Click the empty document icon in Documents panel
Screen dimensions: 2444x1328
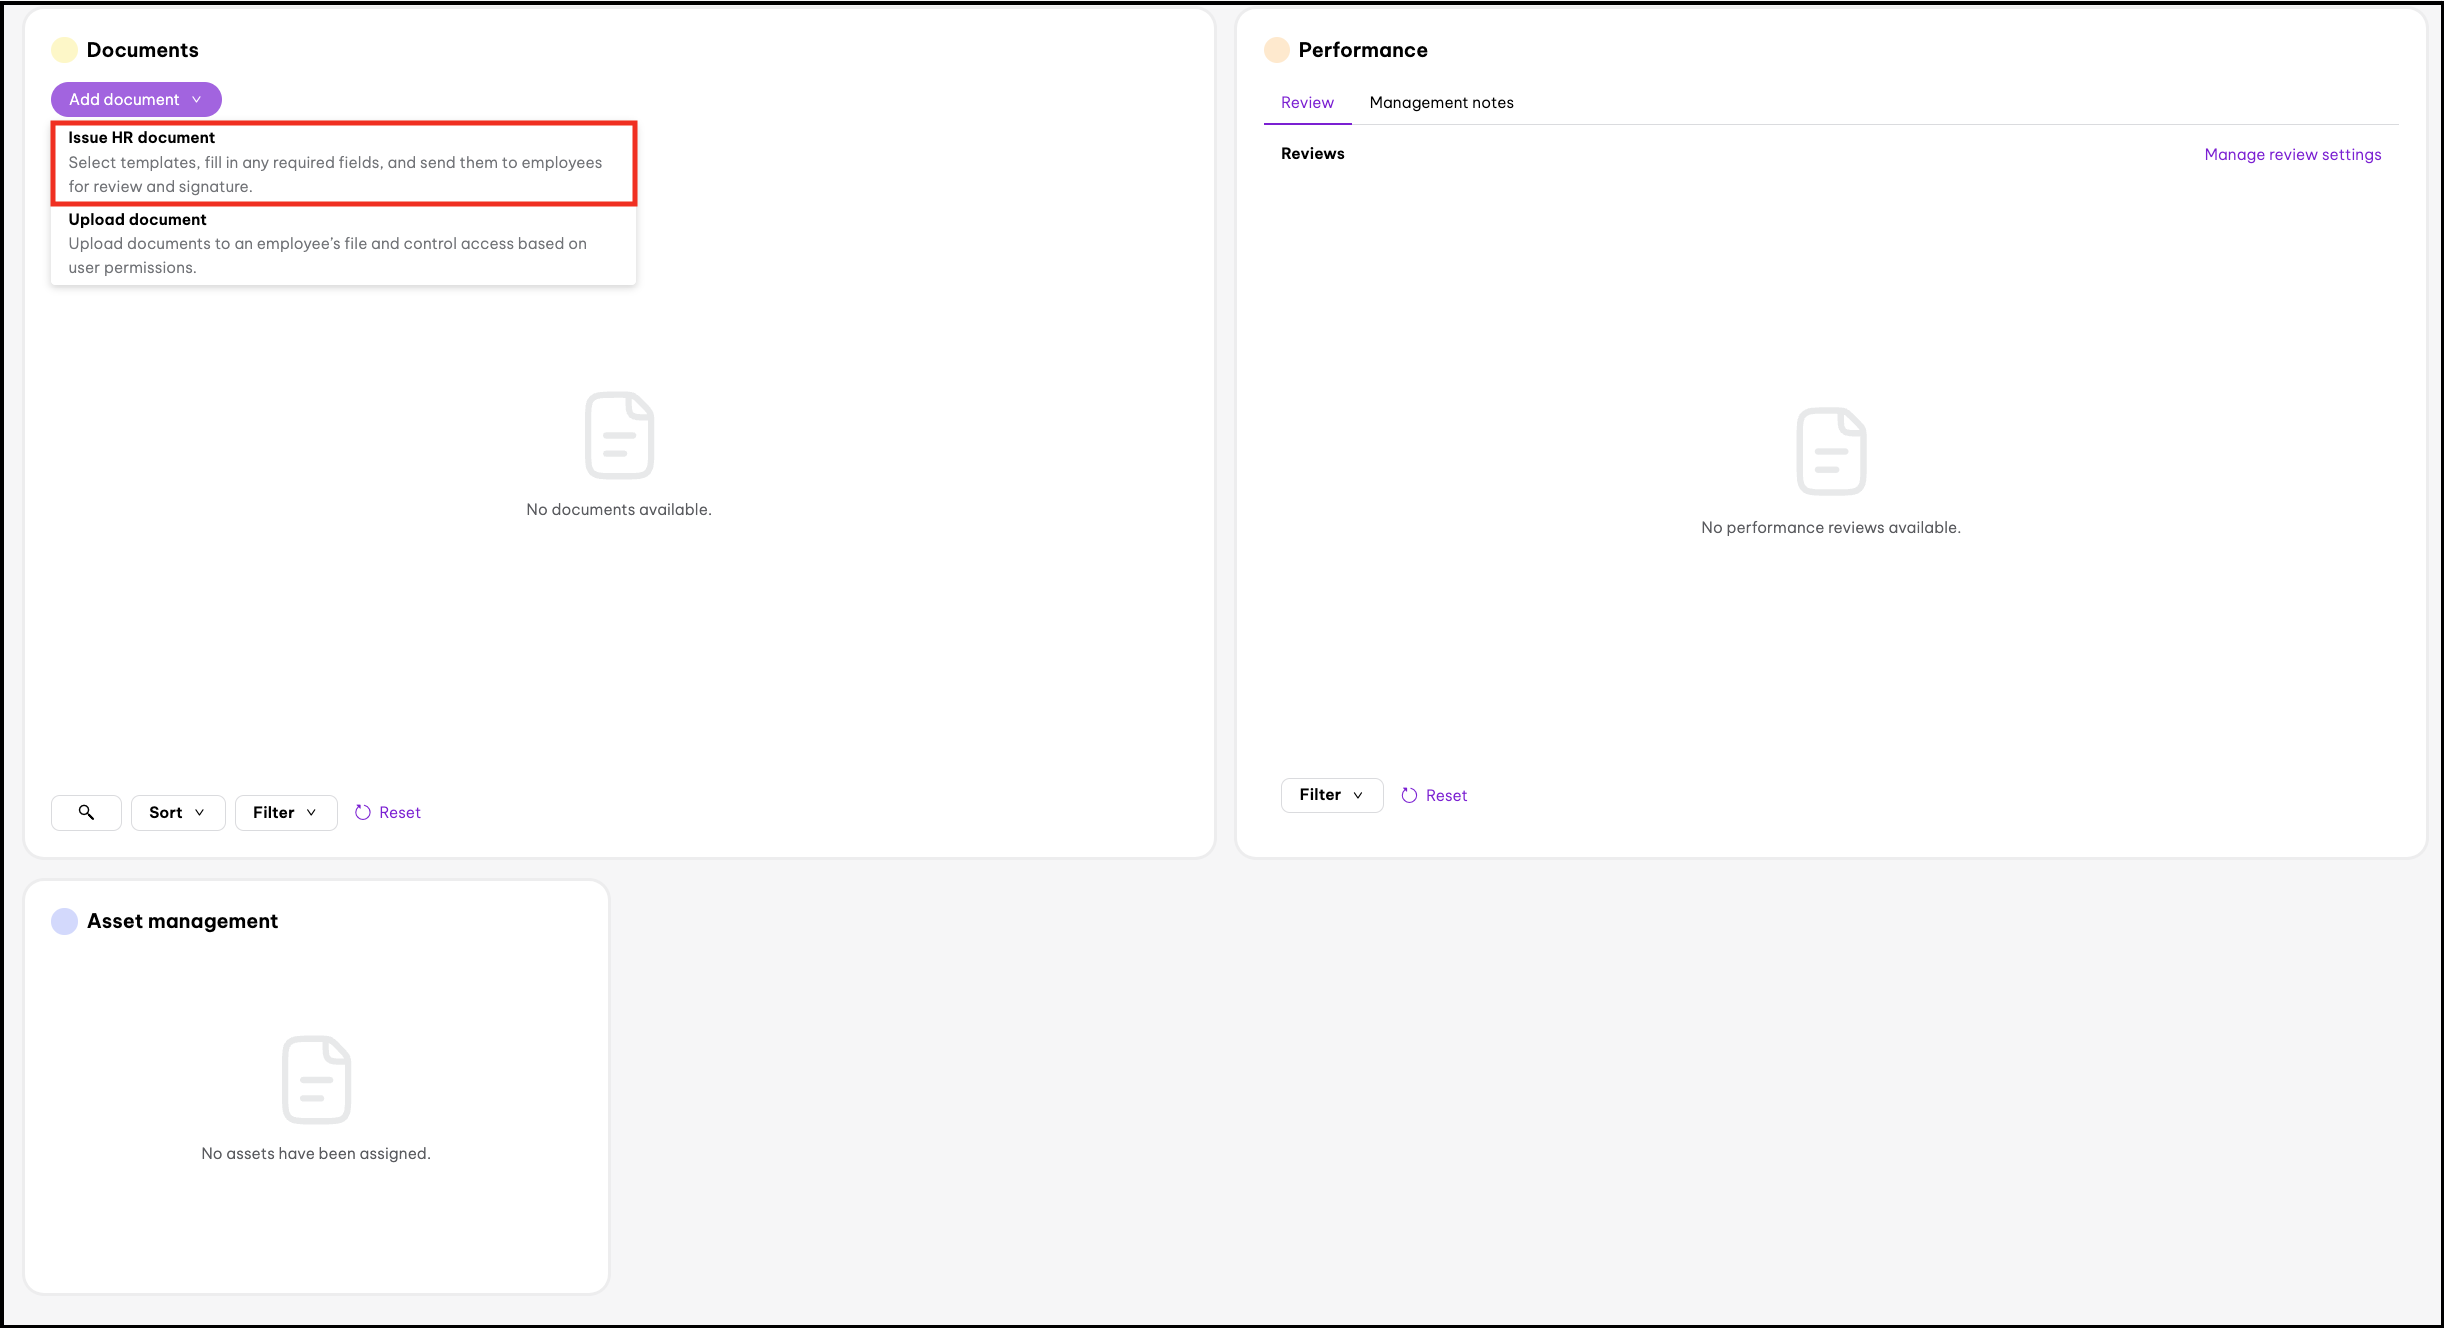[619, 435]
